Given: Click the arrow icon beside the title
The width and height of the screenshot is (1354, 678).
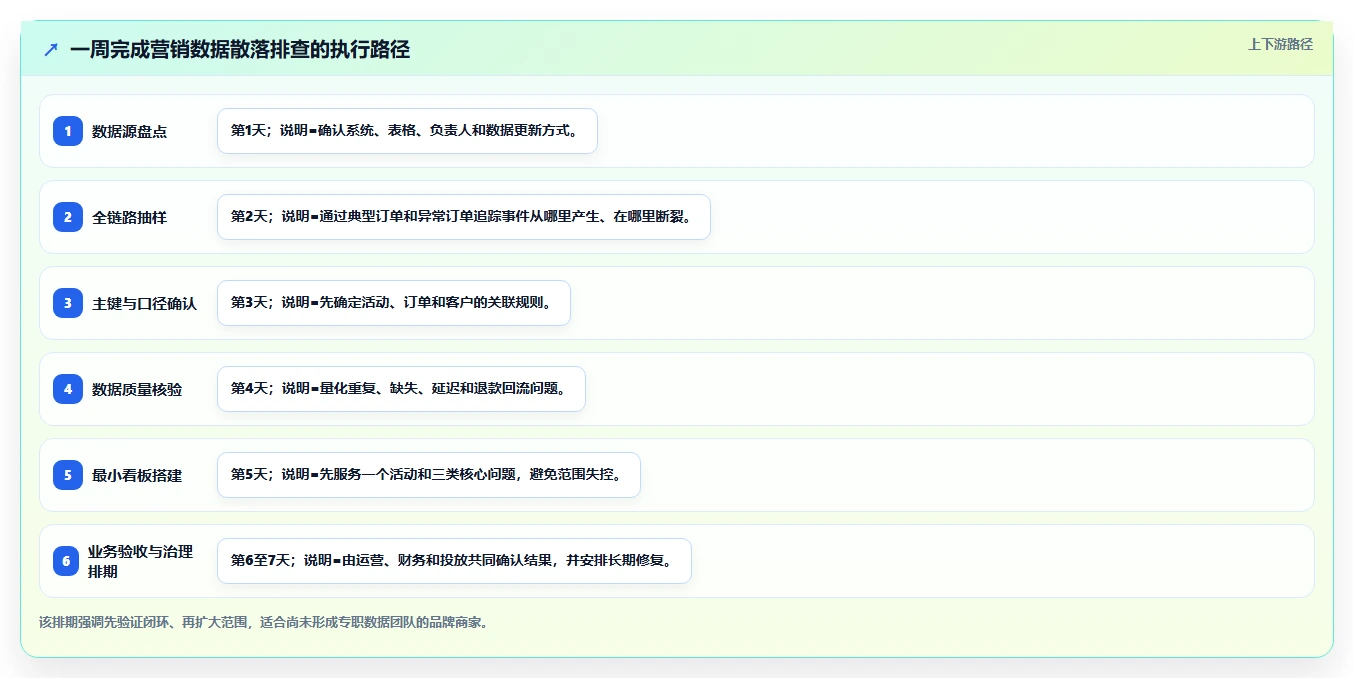Looking at the screenshot, I should pos(51,49).
